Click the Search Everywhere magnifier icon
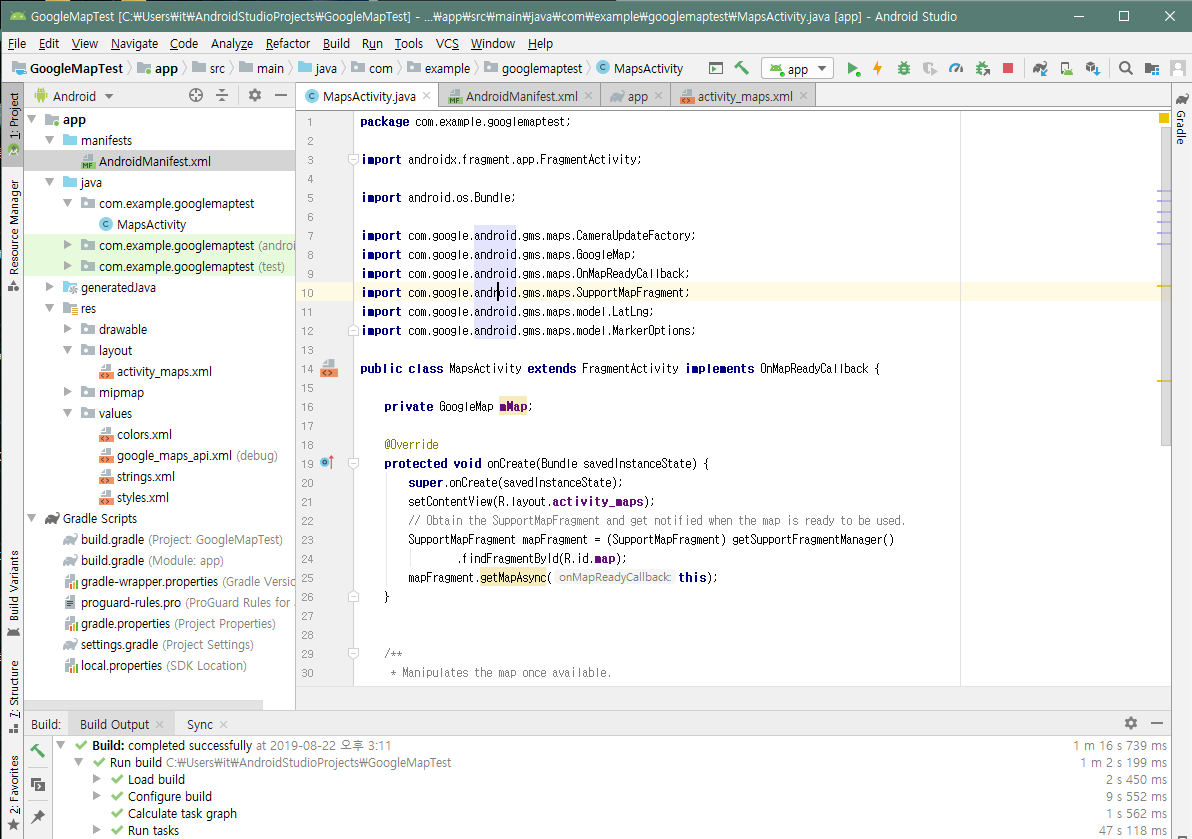This screenshot has width=1192, height=839. click(x=1126, y=68)
